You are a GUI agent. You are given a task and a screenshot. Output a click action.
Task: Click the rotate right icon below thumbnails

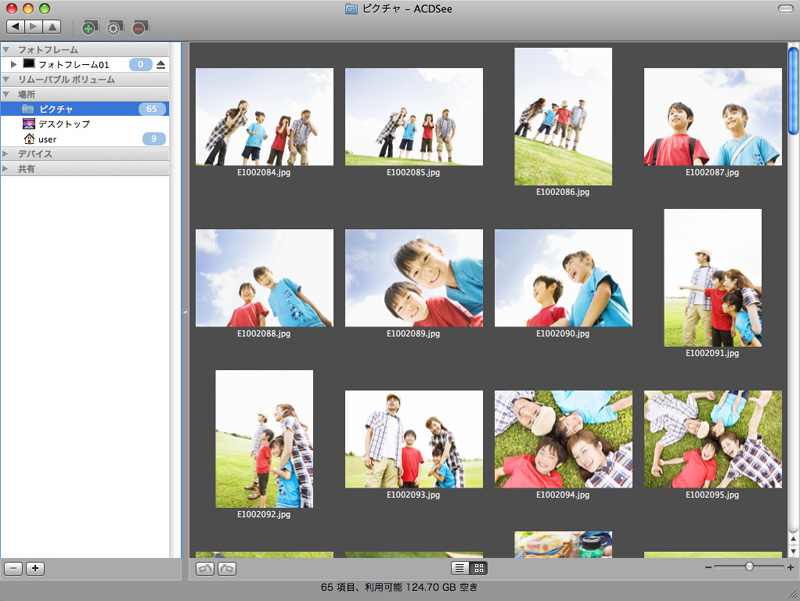click(x=227, y=568)
